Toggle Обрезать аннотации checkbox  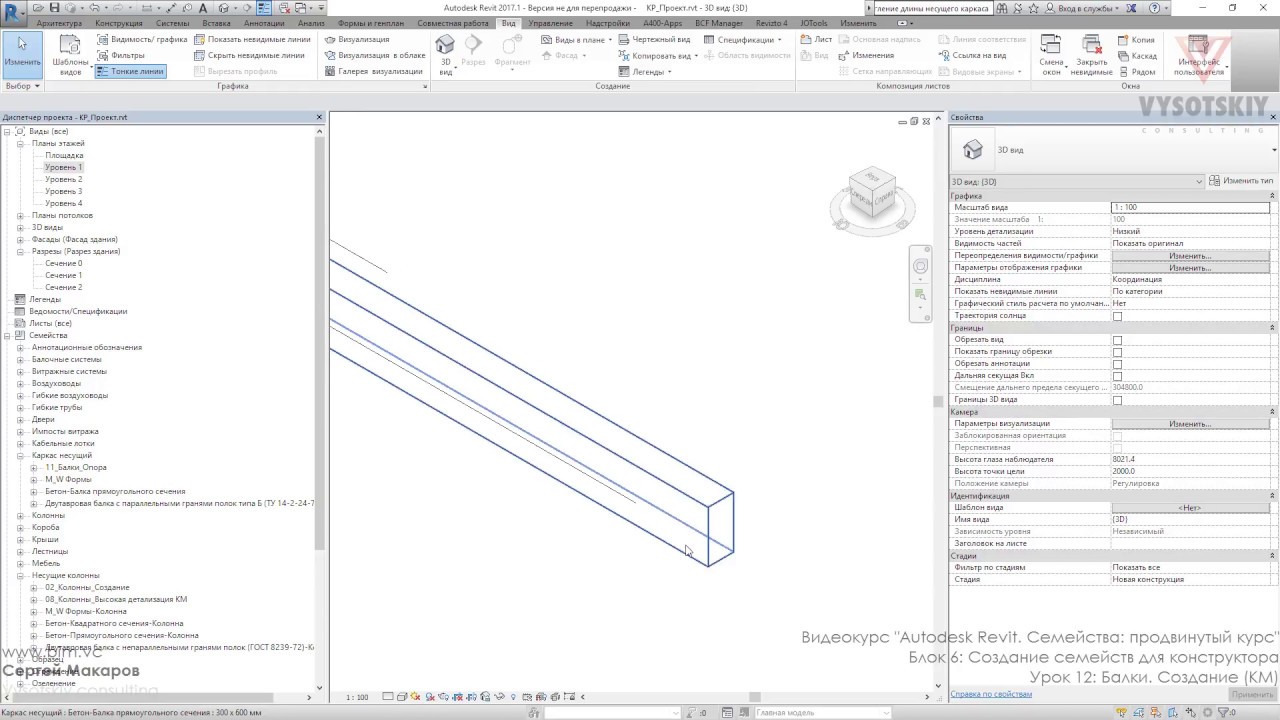1117,364
